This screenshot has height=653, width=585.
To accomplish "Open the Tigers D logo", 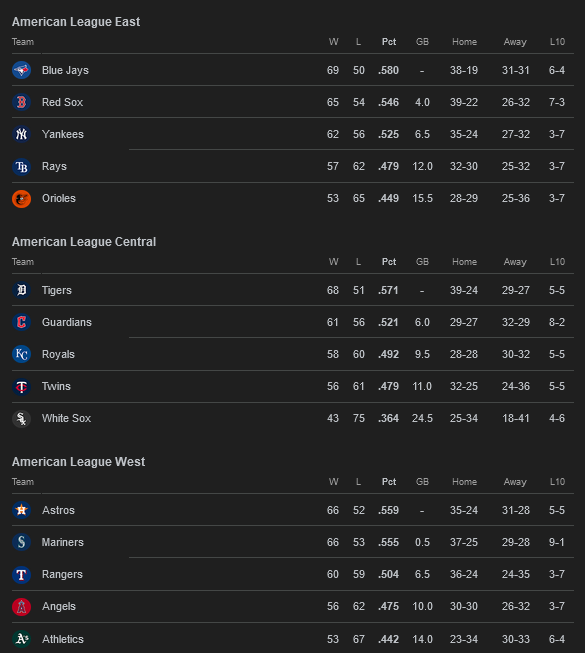I will [x=22, y=290].
